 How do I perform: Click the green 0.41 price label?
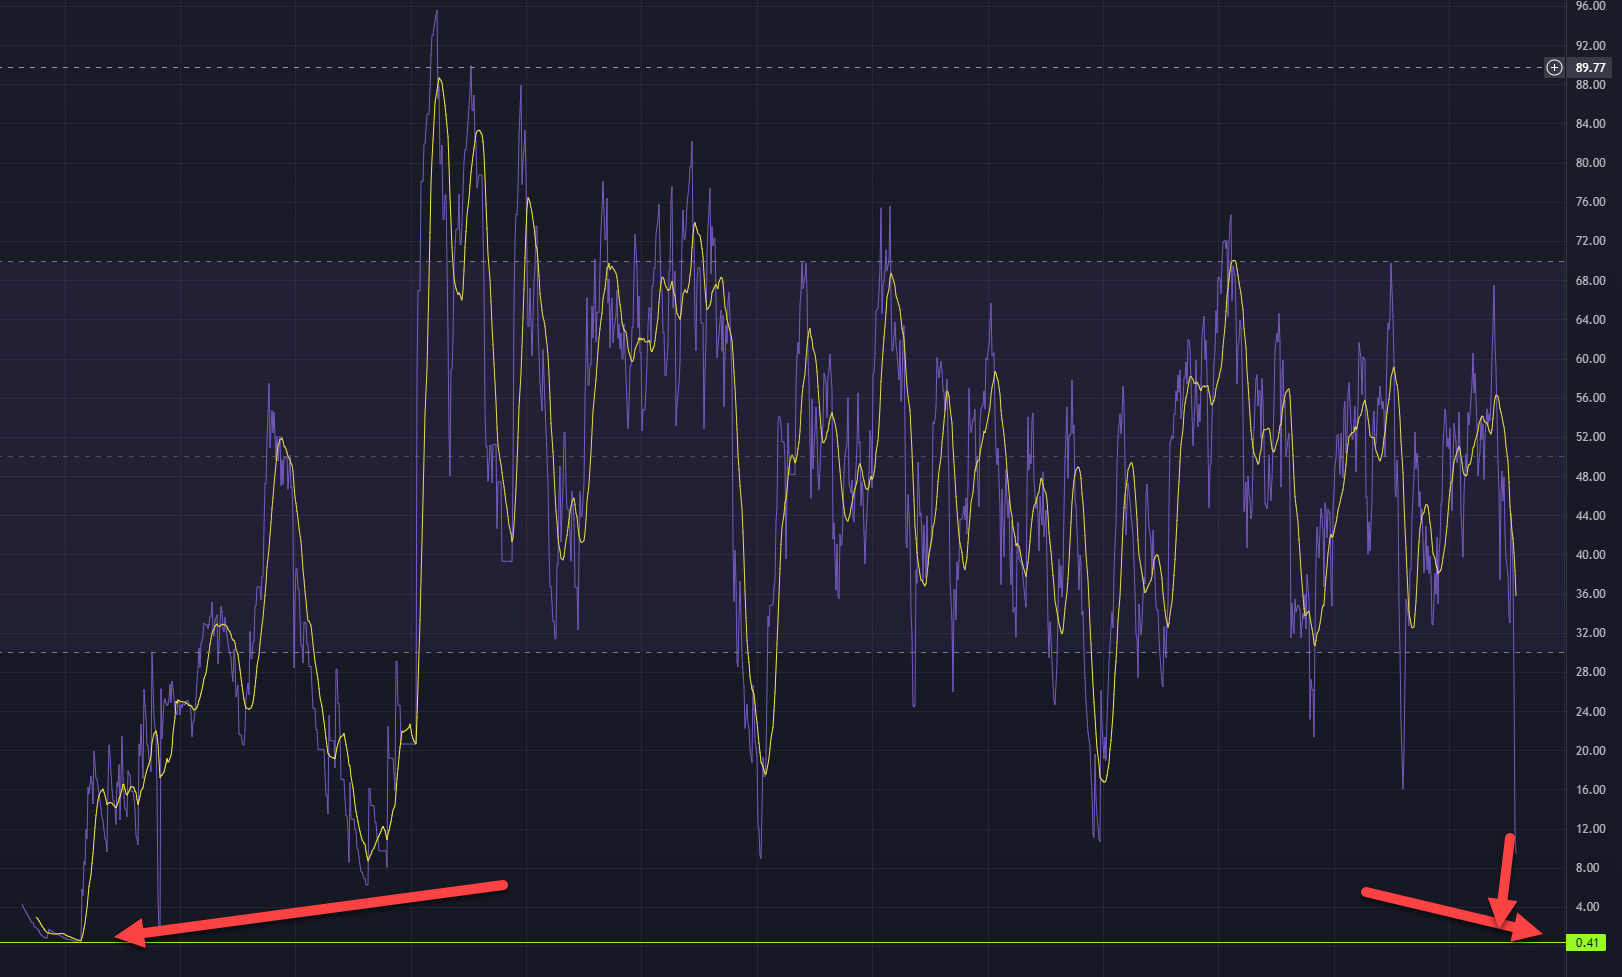pos(1586,943)
